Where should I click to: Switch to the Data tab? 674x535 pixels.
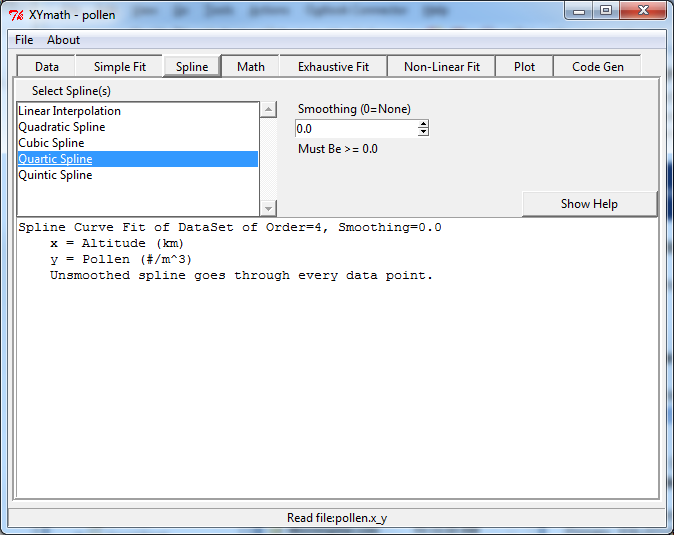tap(47, 67)
